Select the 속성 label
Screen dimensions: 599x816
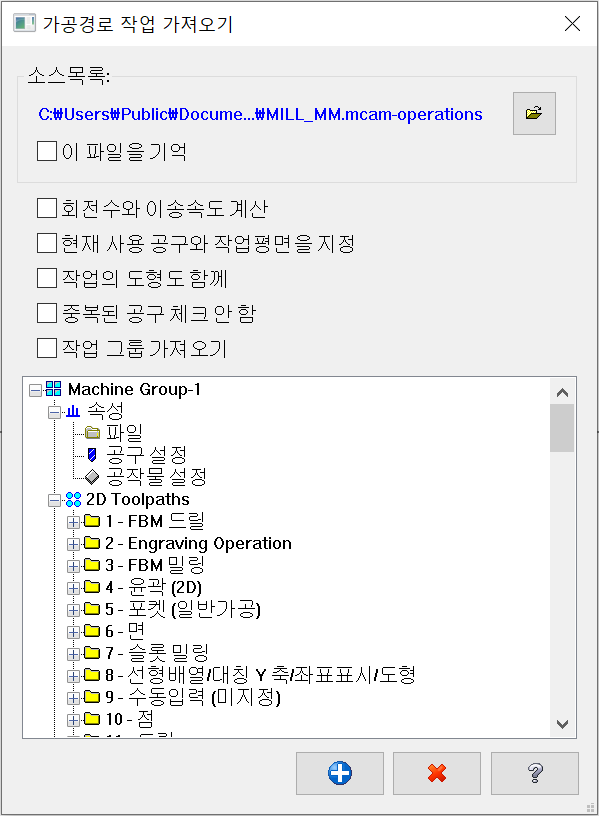click(105, 411)
